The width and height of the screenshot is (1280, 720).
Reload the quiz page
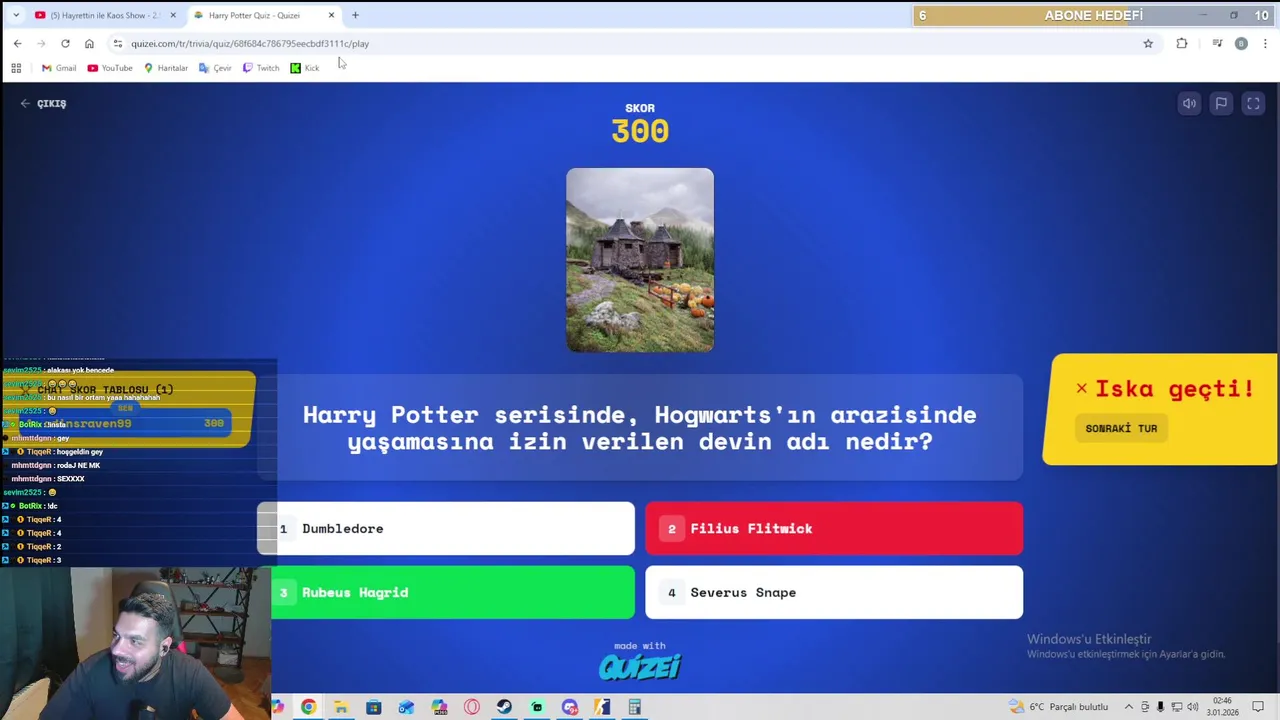[65, 43]
